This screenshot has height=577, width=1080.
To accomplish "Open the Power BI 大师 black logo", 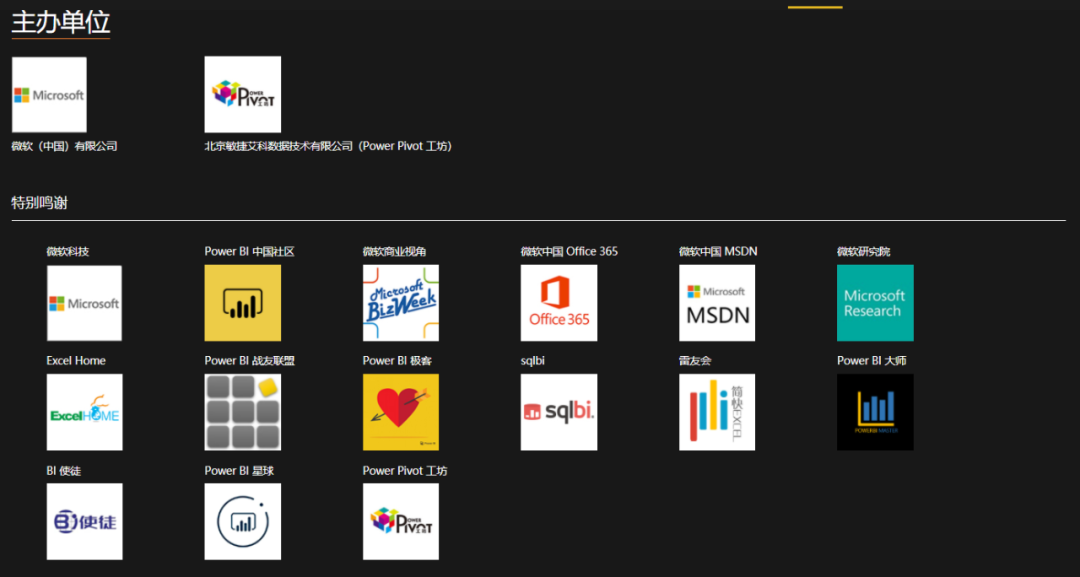I will 875,412.
